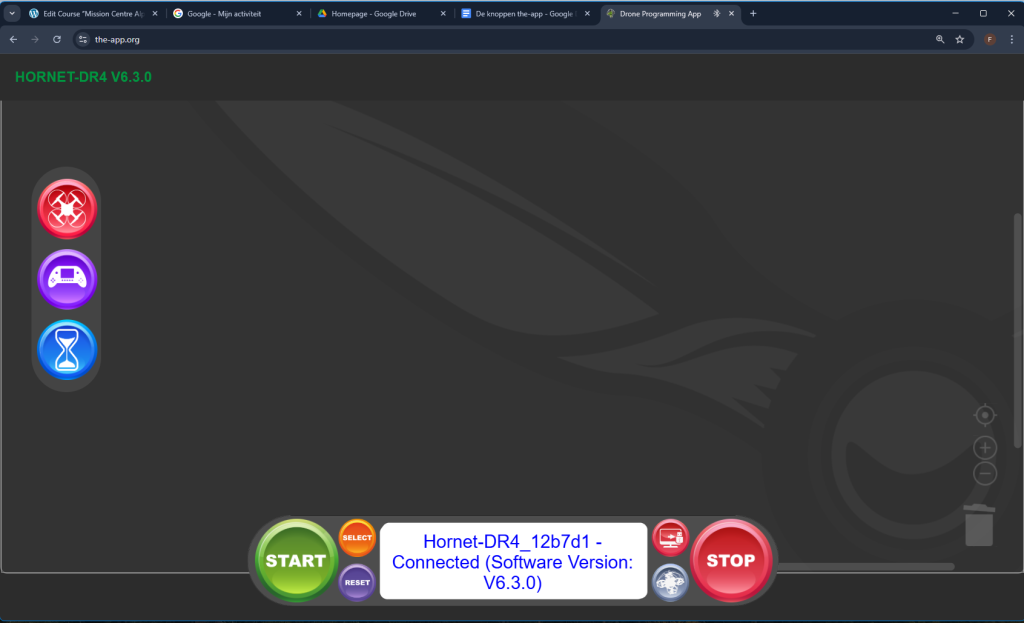
Task: Open the purple gamepad controller category
Action: coord(67,278)
